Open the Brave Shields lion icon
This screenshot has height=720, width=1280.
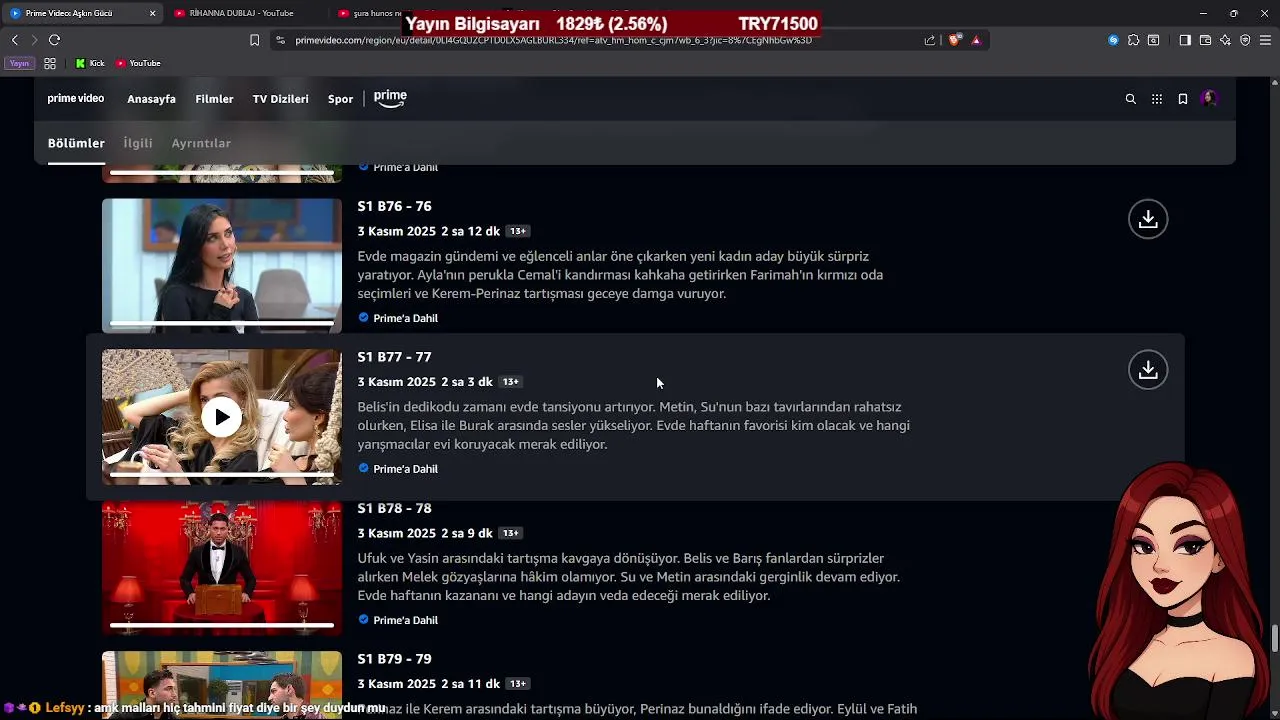point(954,40)
